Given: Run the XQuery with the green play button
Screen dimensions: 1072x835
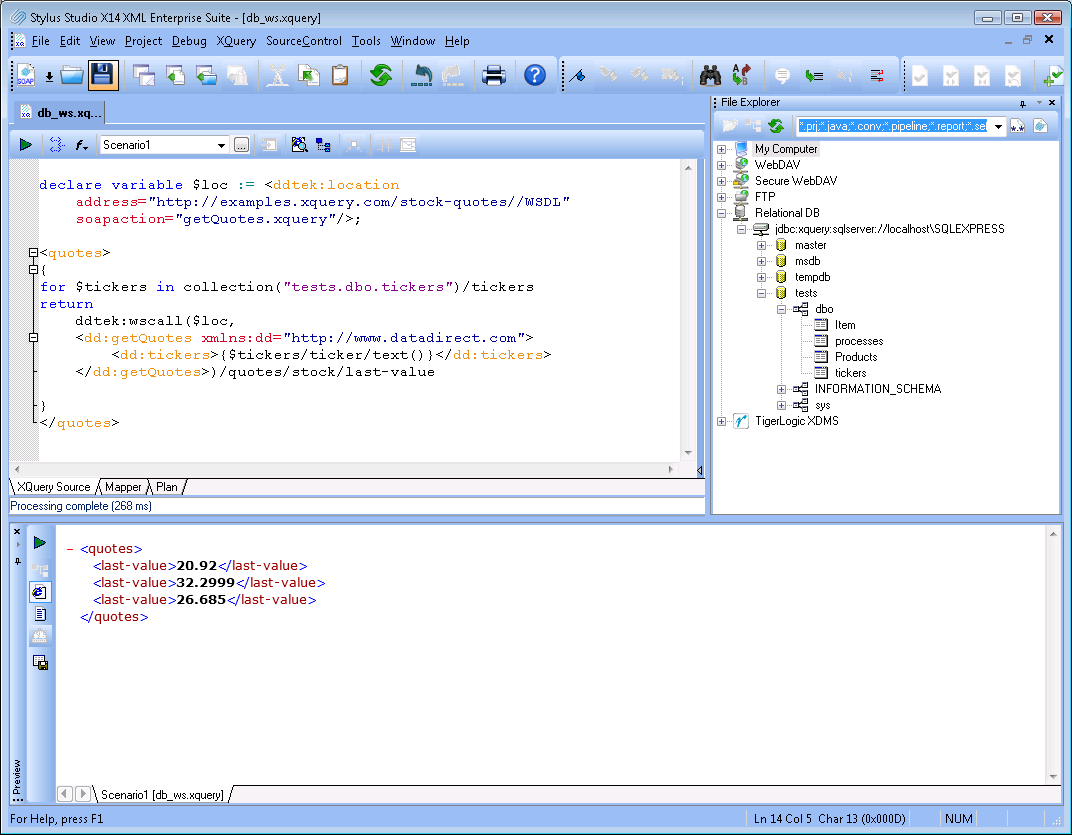Looking at the screenshot, I should (25, 145).
